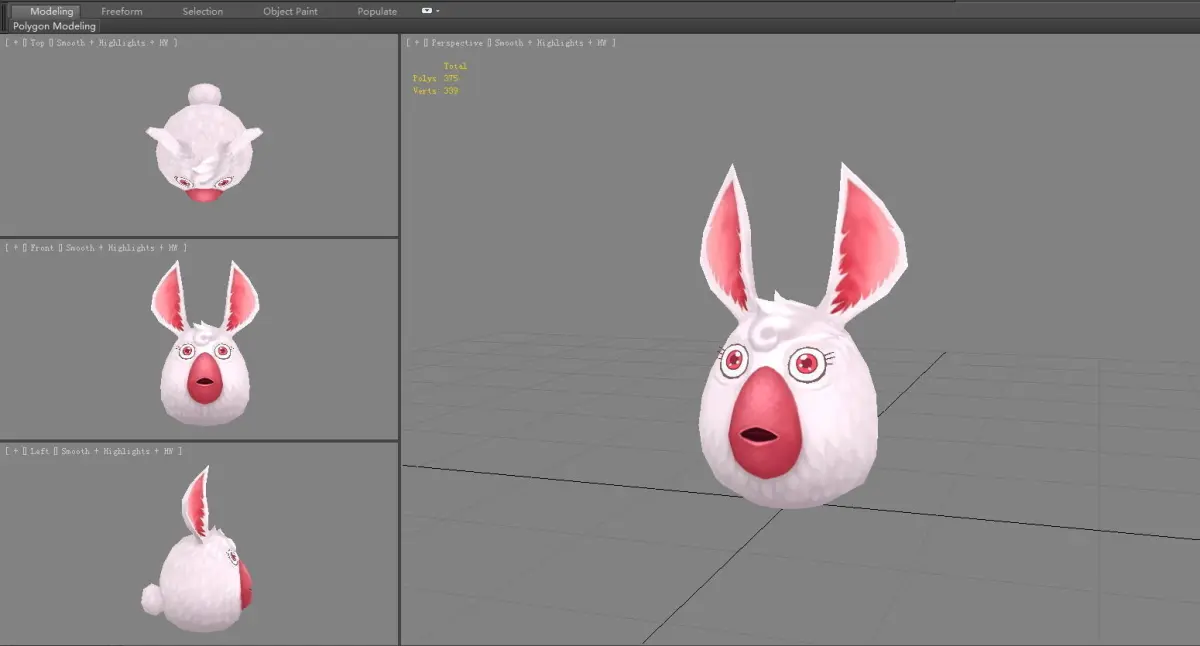
Task: Open the Selection ribbon tab
Action: click(x=203, y=11)
